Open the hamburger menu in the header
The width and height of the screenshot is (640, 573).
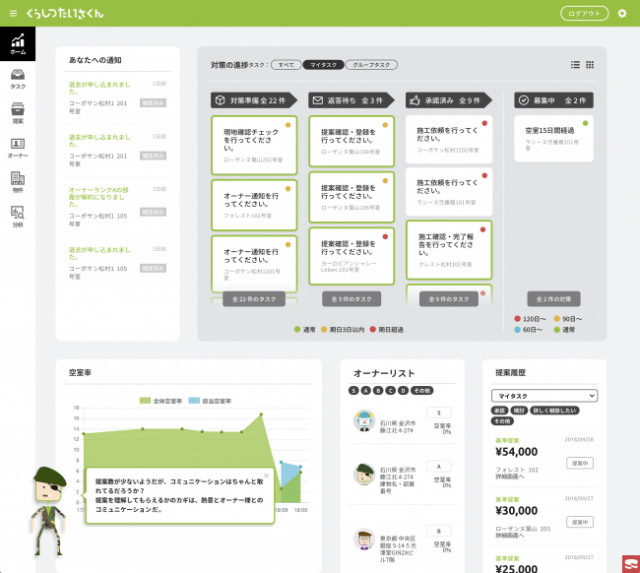click(13, 14)
